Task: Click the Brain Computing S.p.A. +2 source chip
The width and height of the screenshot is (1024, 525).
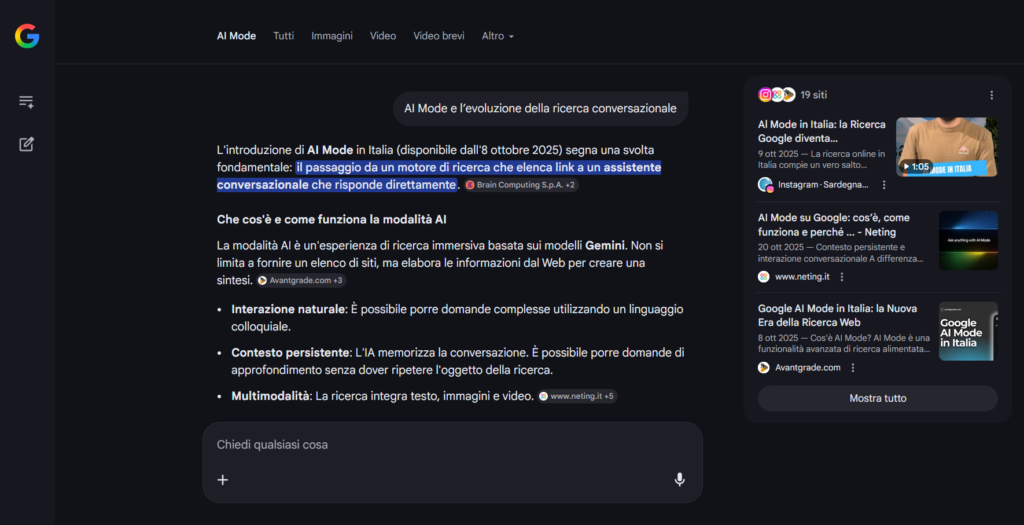Action: click(x=521, y=185)
